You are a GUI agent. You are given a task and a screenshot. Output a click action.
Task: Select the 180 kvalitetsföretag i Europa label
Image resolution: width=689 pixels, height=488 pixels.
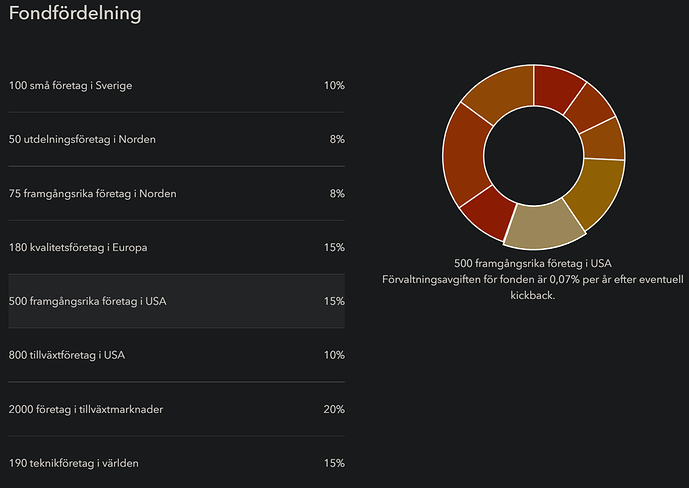point(78,248)
